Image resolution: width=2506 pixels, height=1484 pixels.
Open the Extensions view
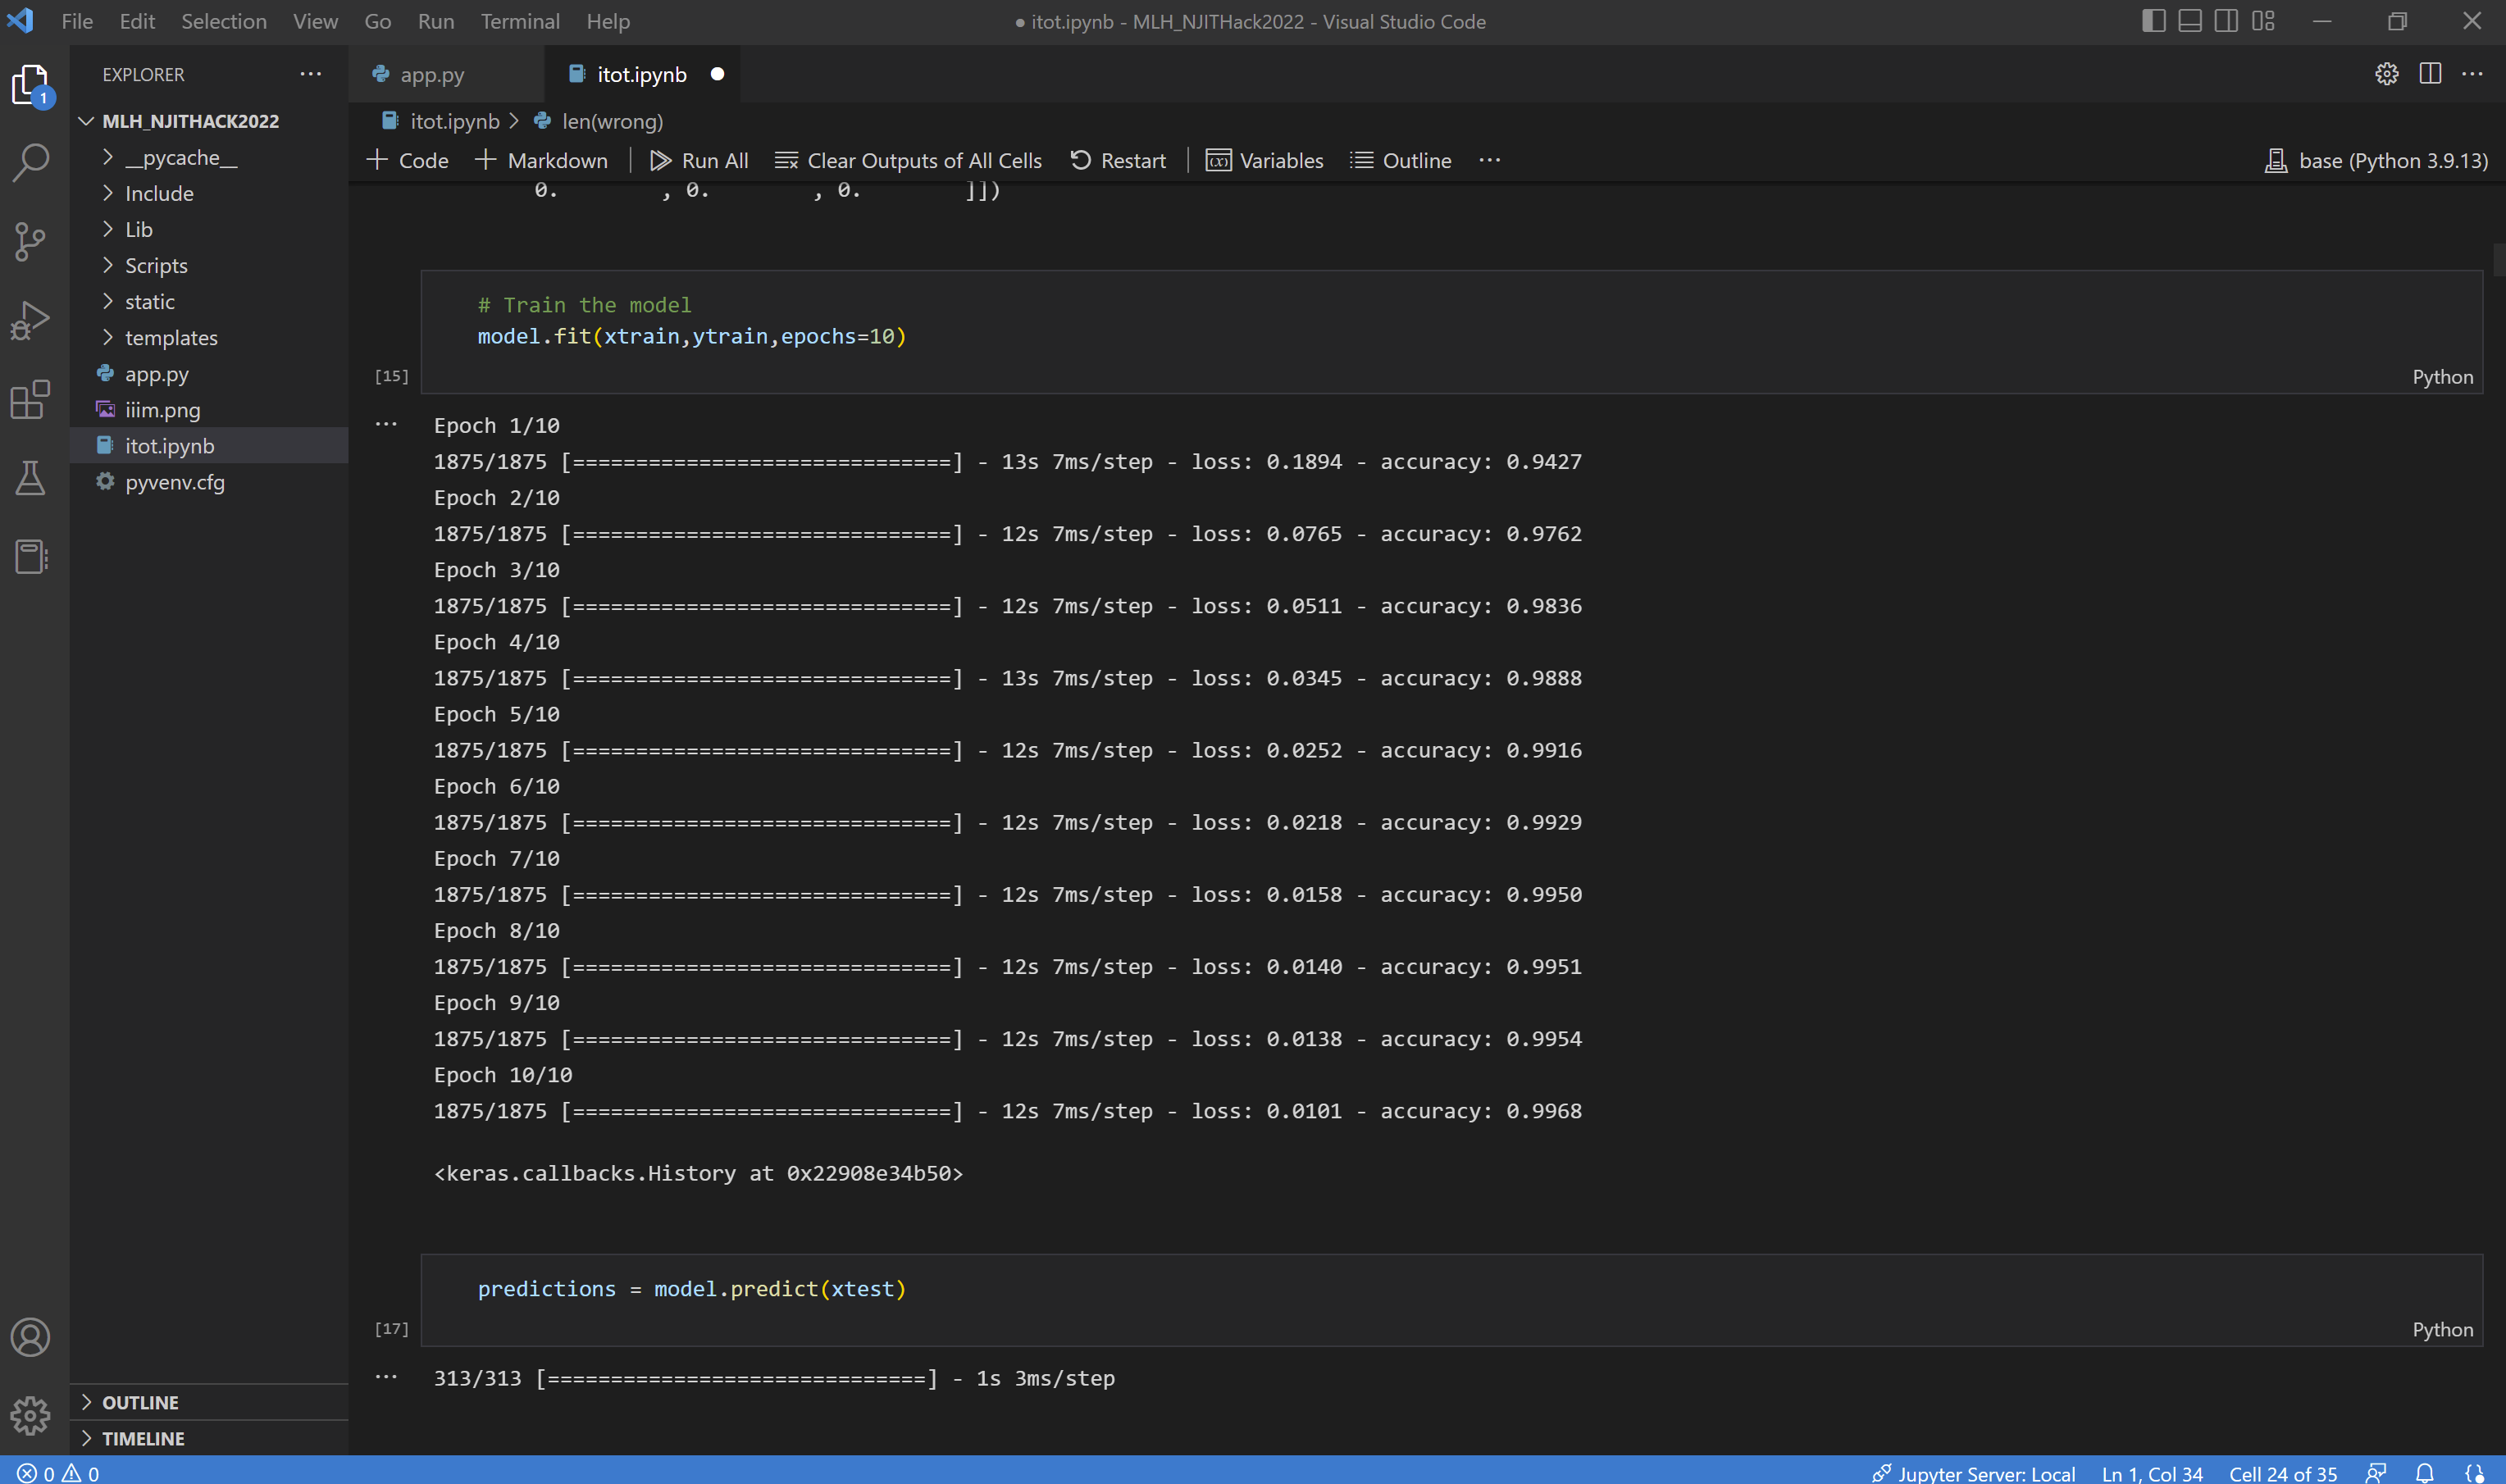click(x=30, y=399)
